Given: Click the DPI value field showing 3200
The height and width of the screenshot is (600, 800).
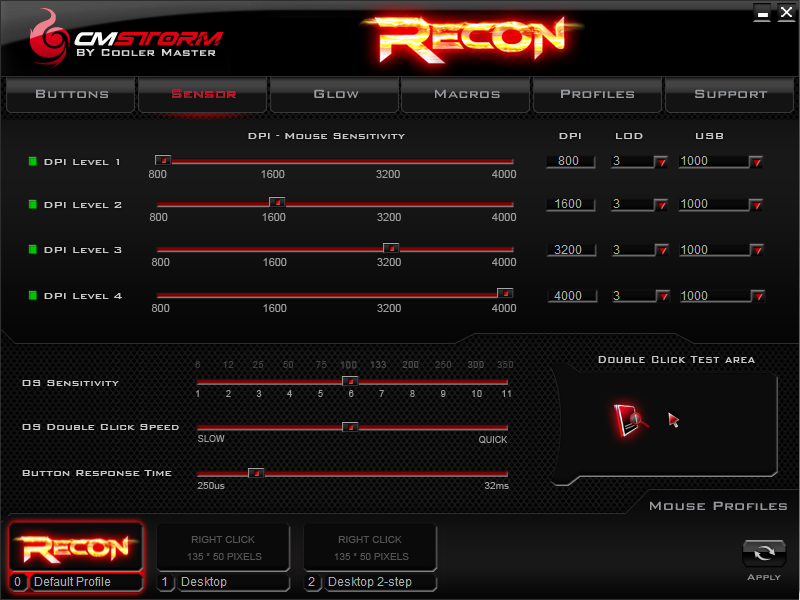Looking at the screenshot, I should point(571,250).
